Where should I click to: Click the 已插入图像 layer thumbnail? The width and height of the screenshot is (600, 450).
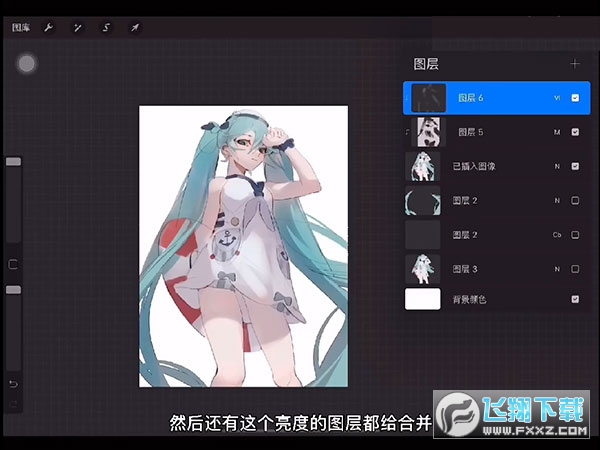point(423,166)
